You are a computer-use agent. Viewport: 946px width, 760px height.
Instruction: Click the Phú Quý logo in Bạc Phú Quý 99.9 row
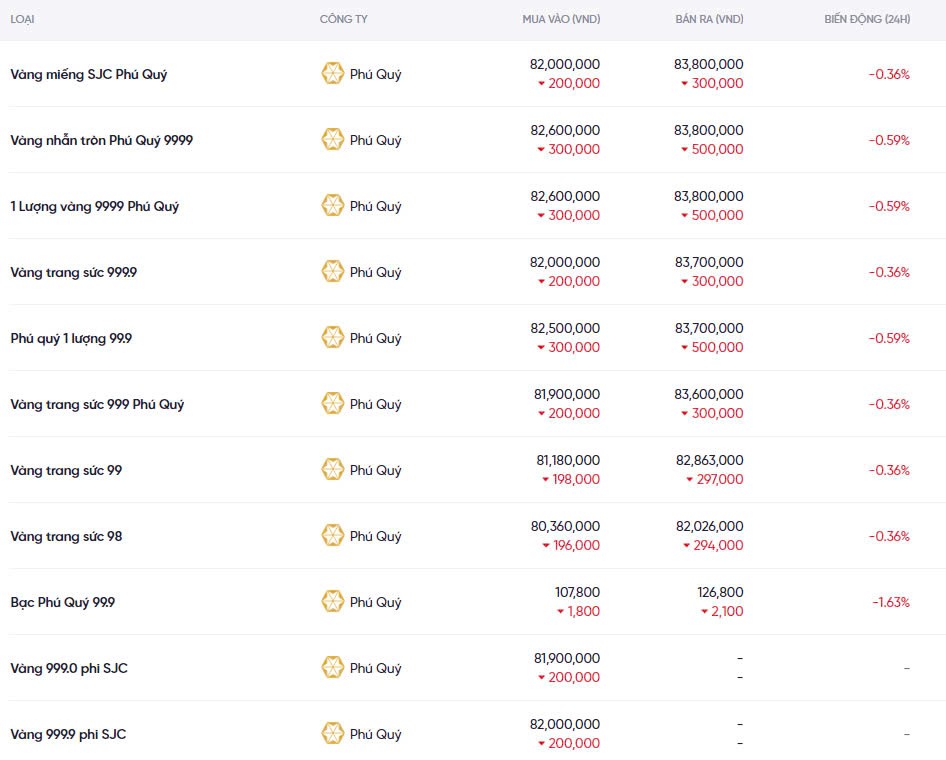(332, 602)
